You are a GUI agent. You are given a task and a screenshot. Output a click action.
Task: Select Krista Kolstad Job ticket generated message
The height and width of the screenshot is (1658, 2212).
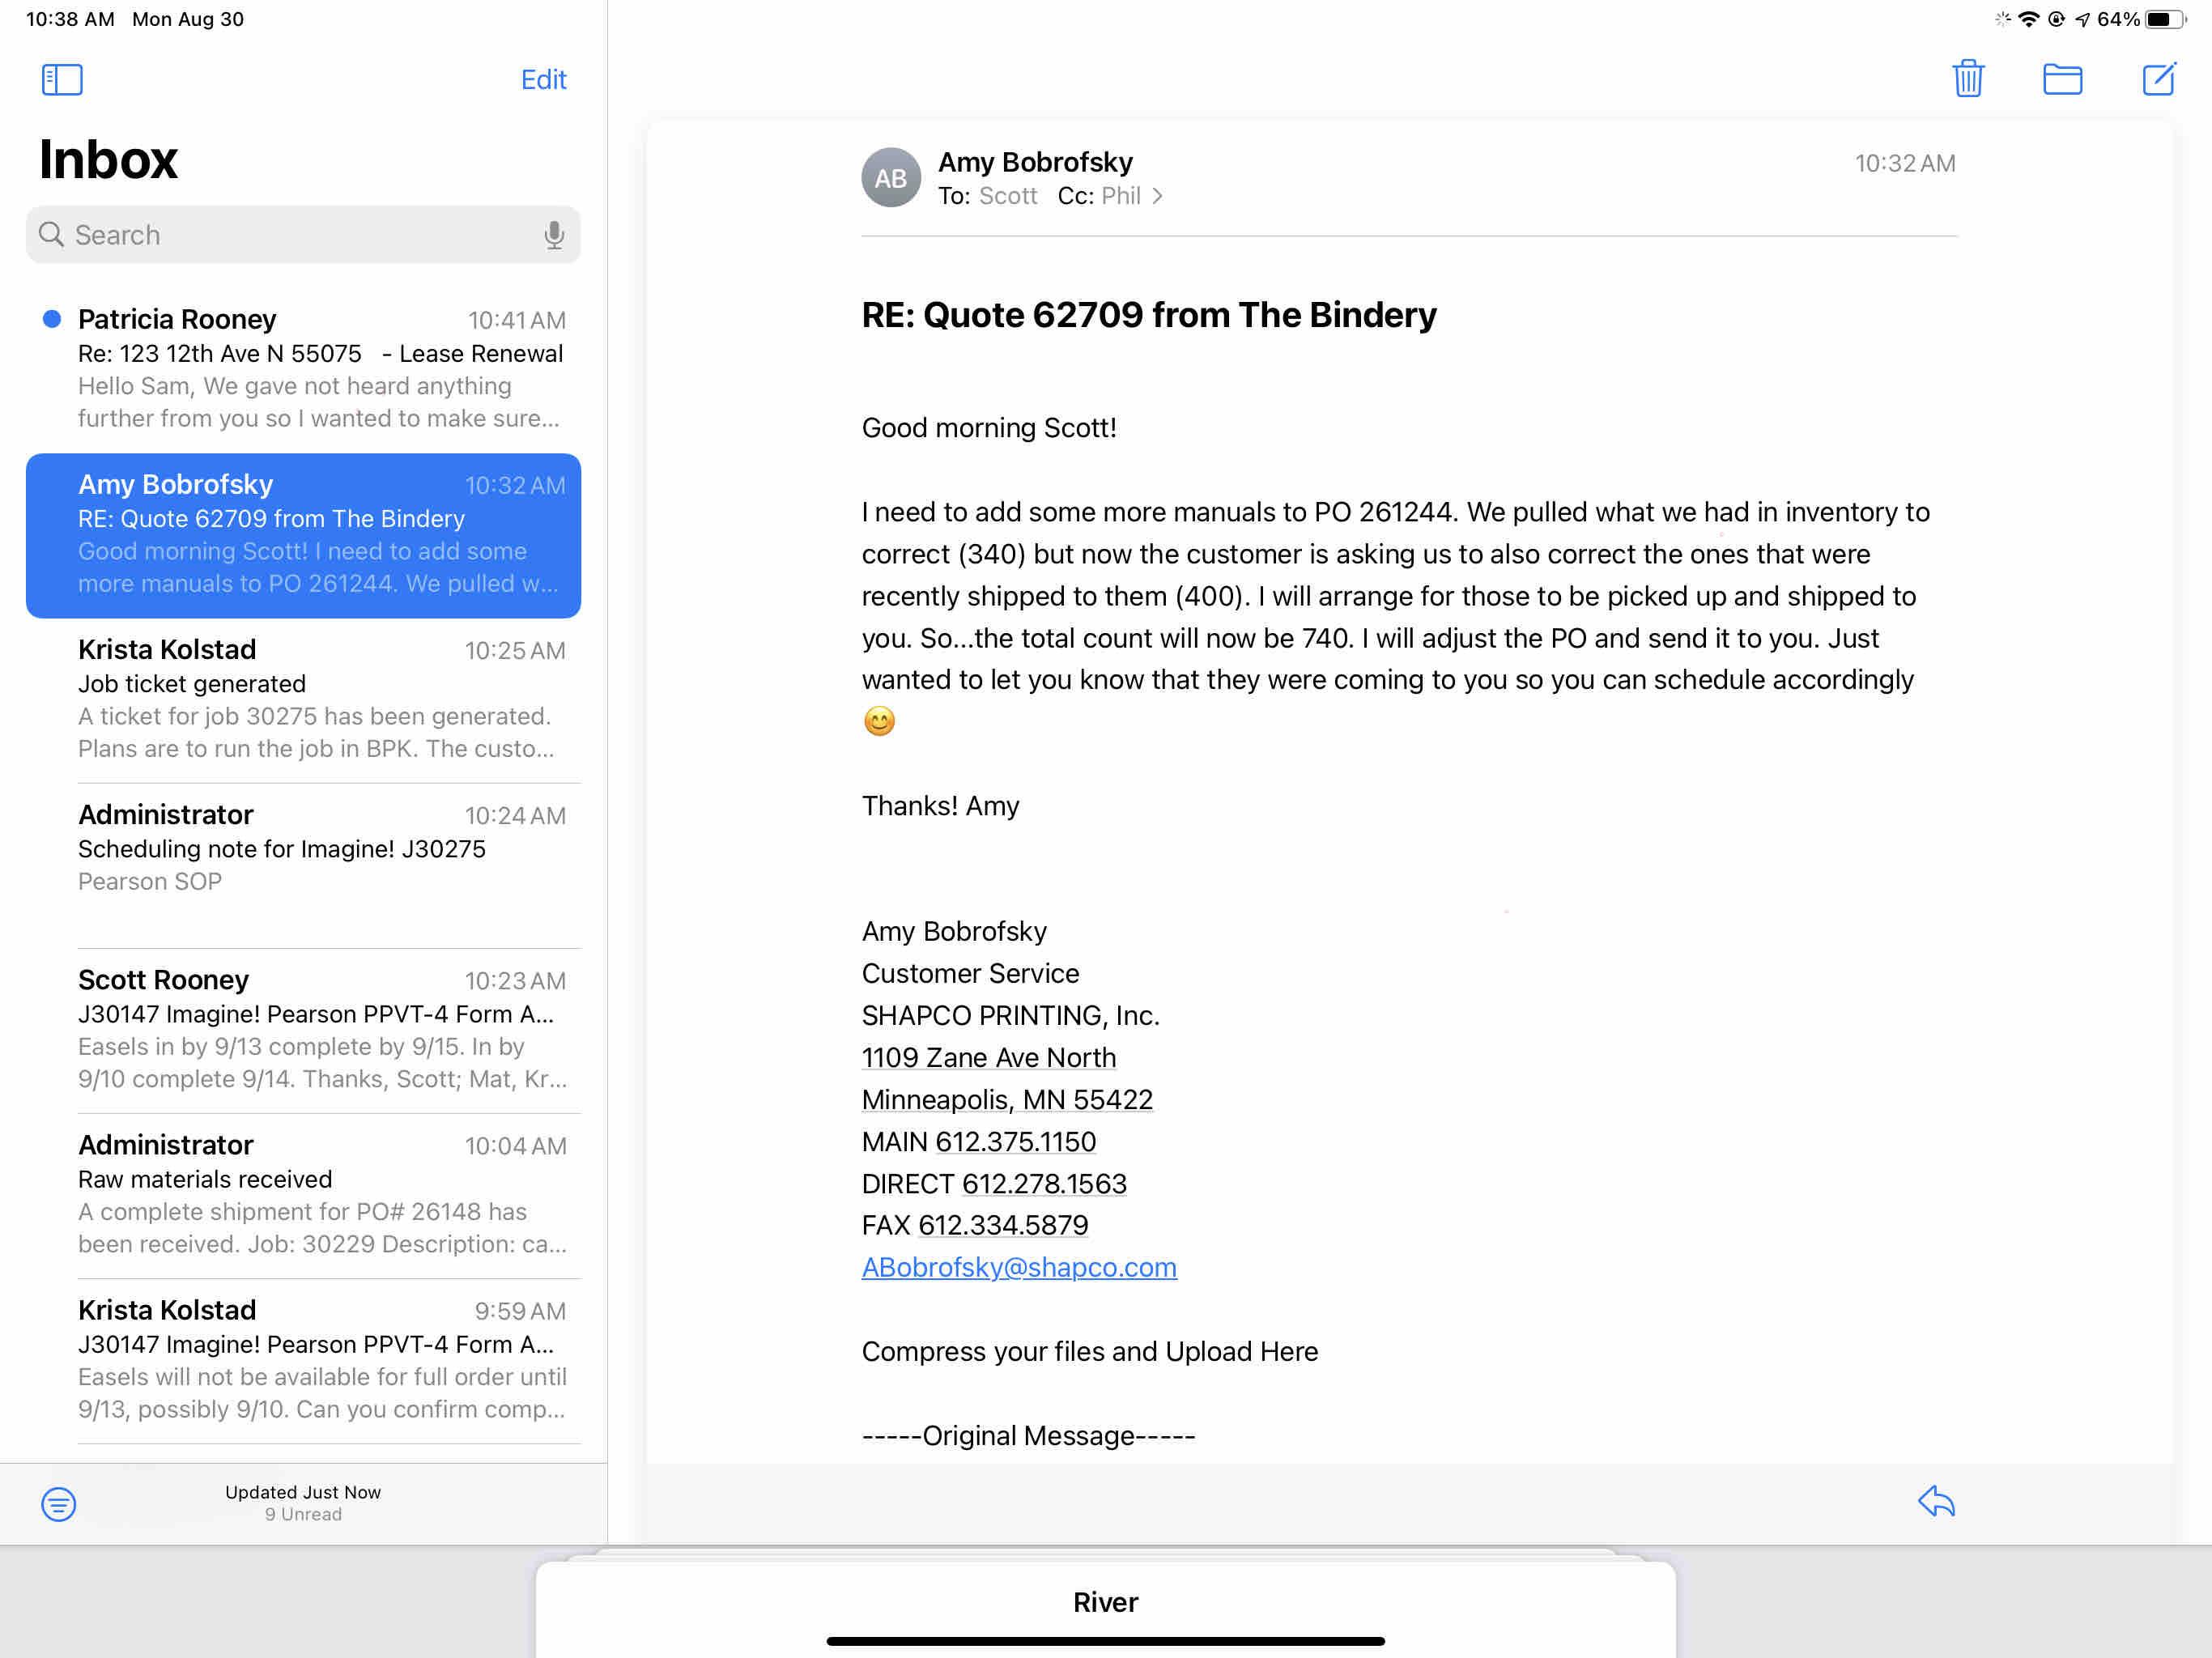pos(320,698)
